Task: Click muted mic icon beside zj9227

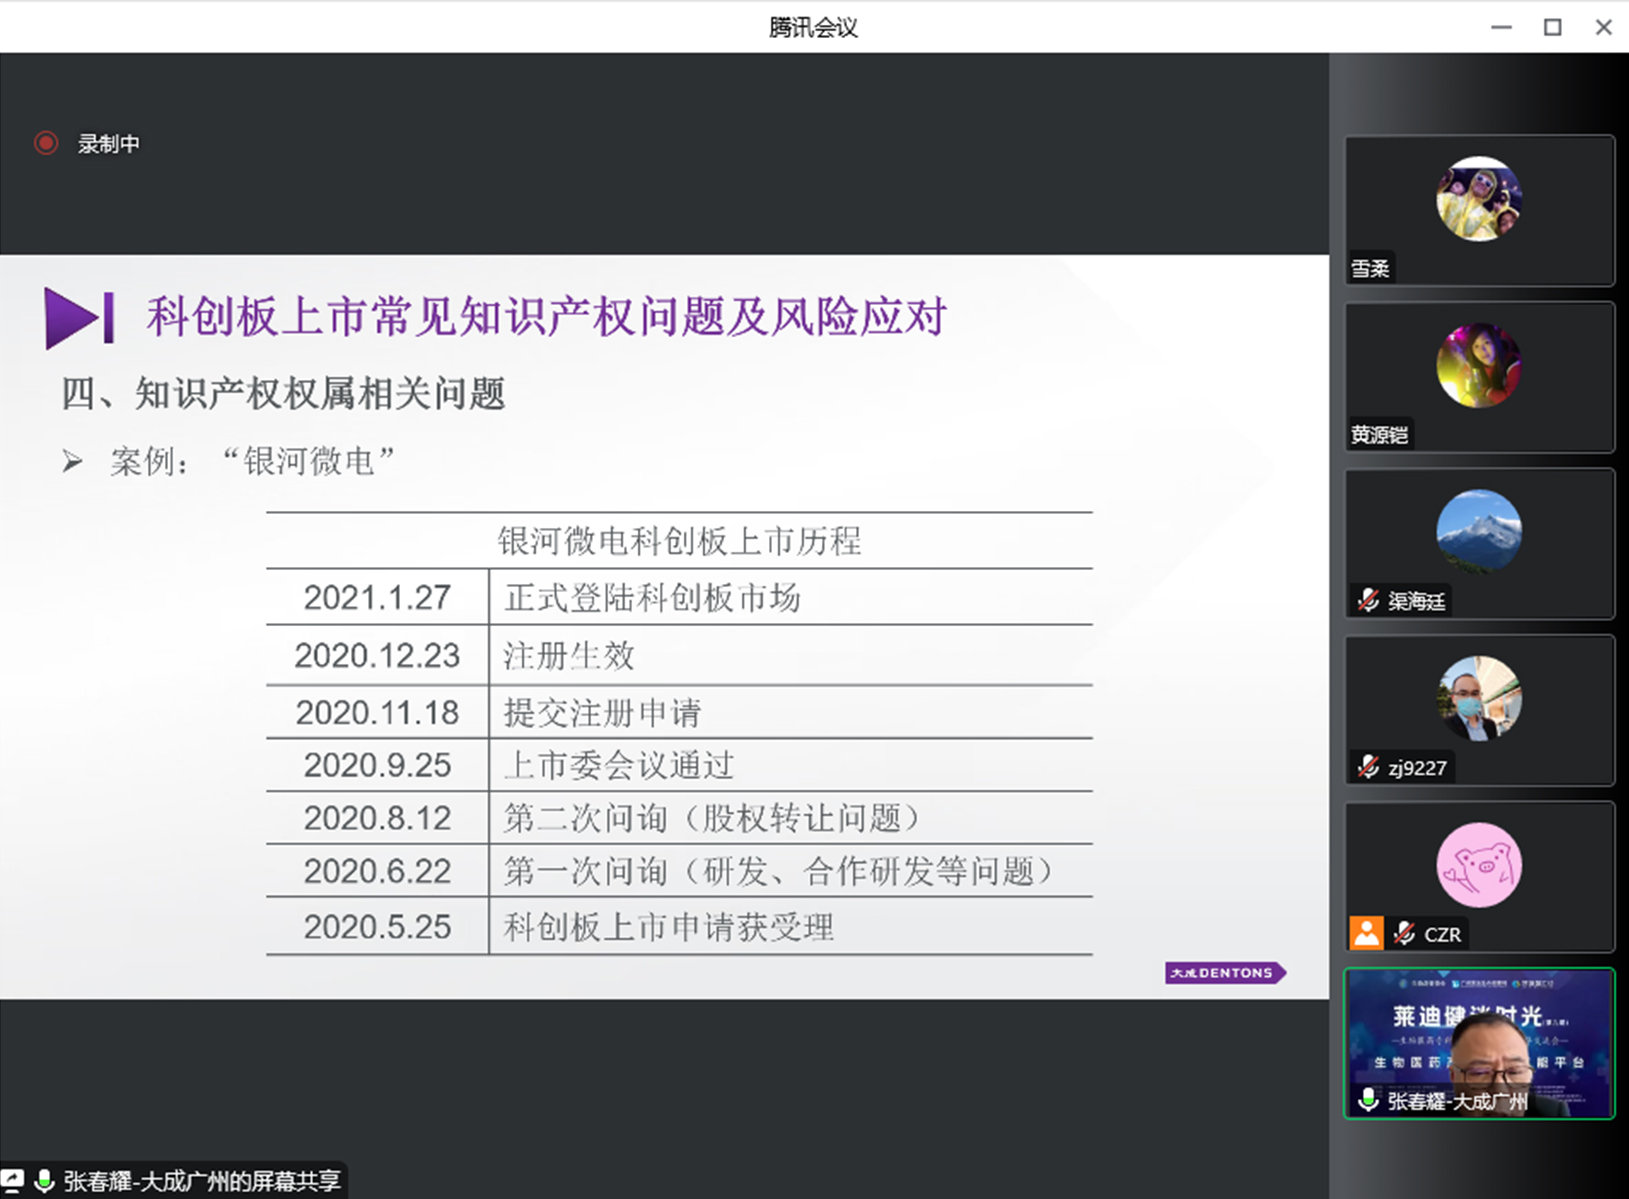Action: (1368, 767)
